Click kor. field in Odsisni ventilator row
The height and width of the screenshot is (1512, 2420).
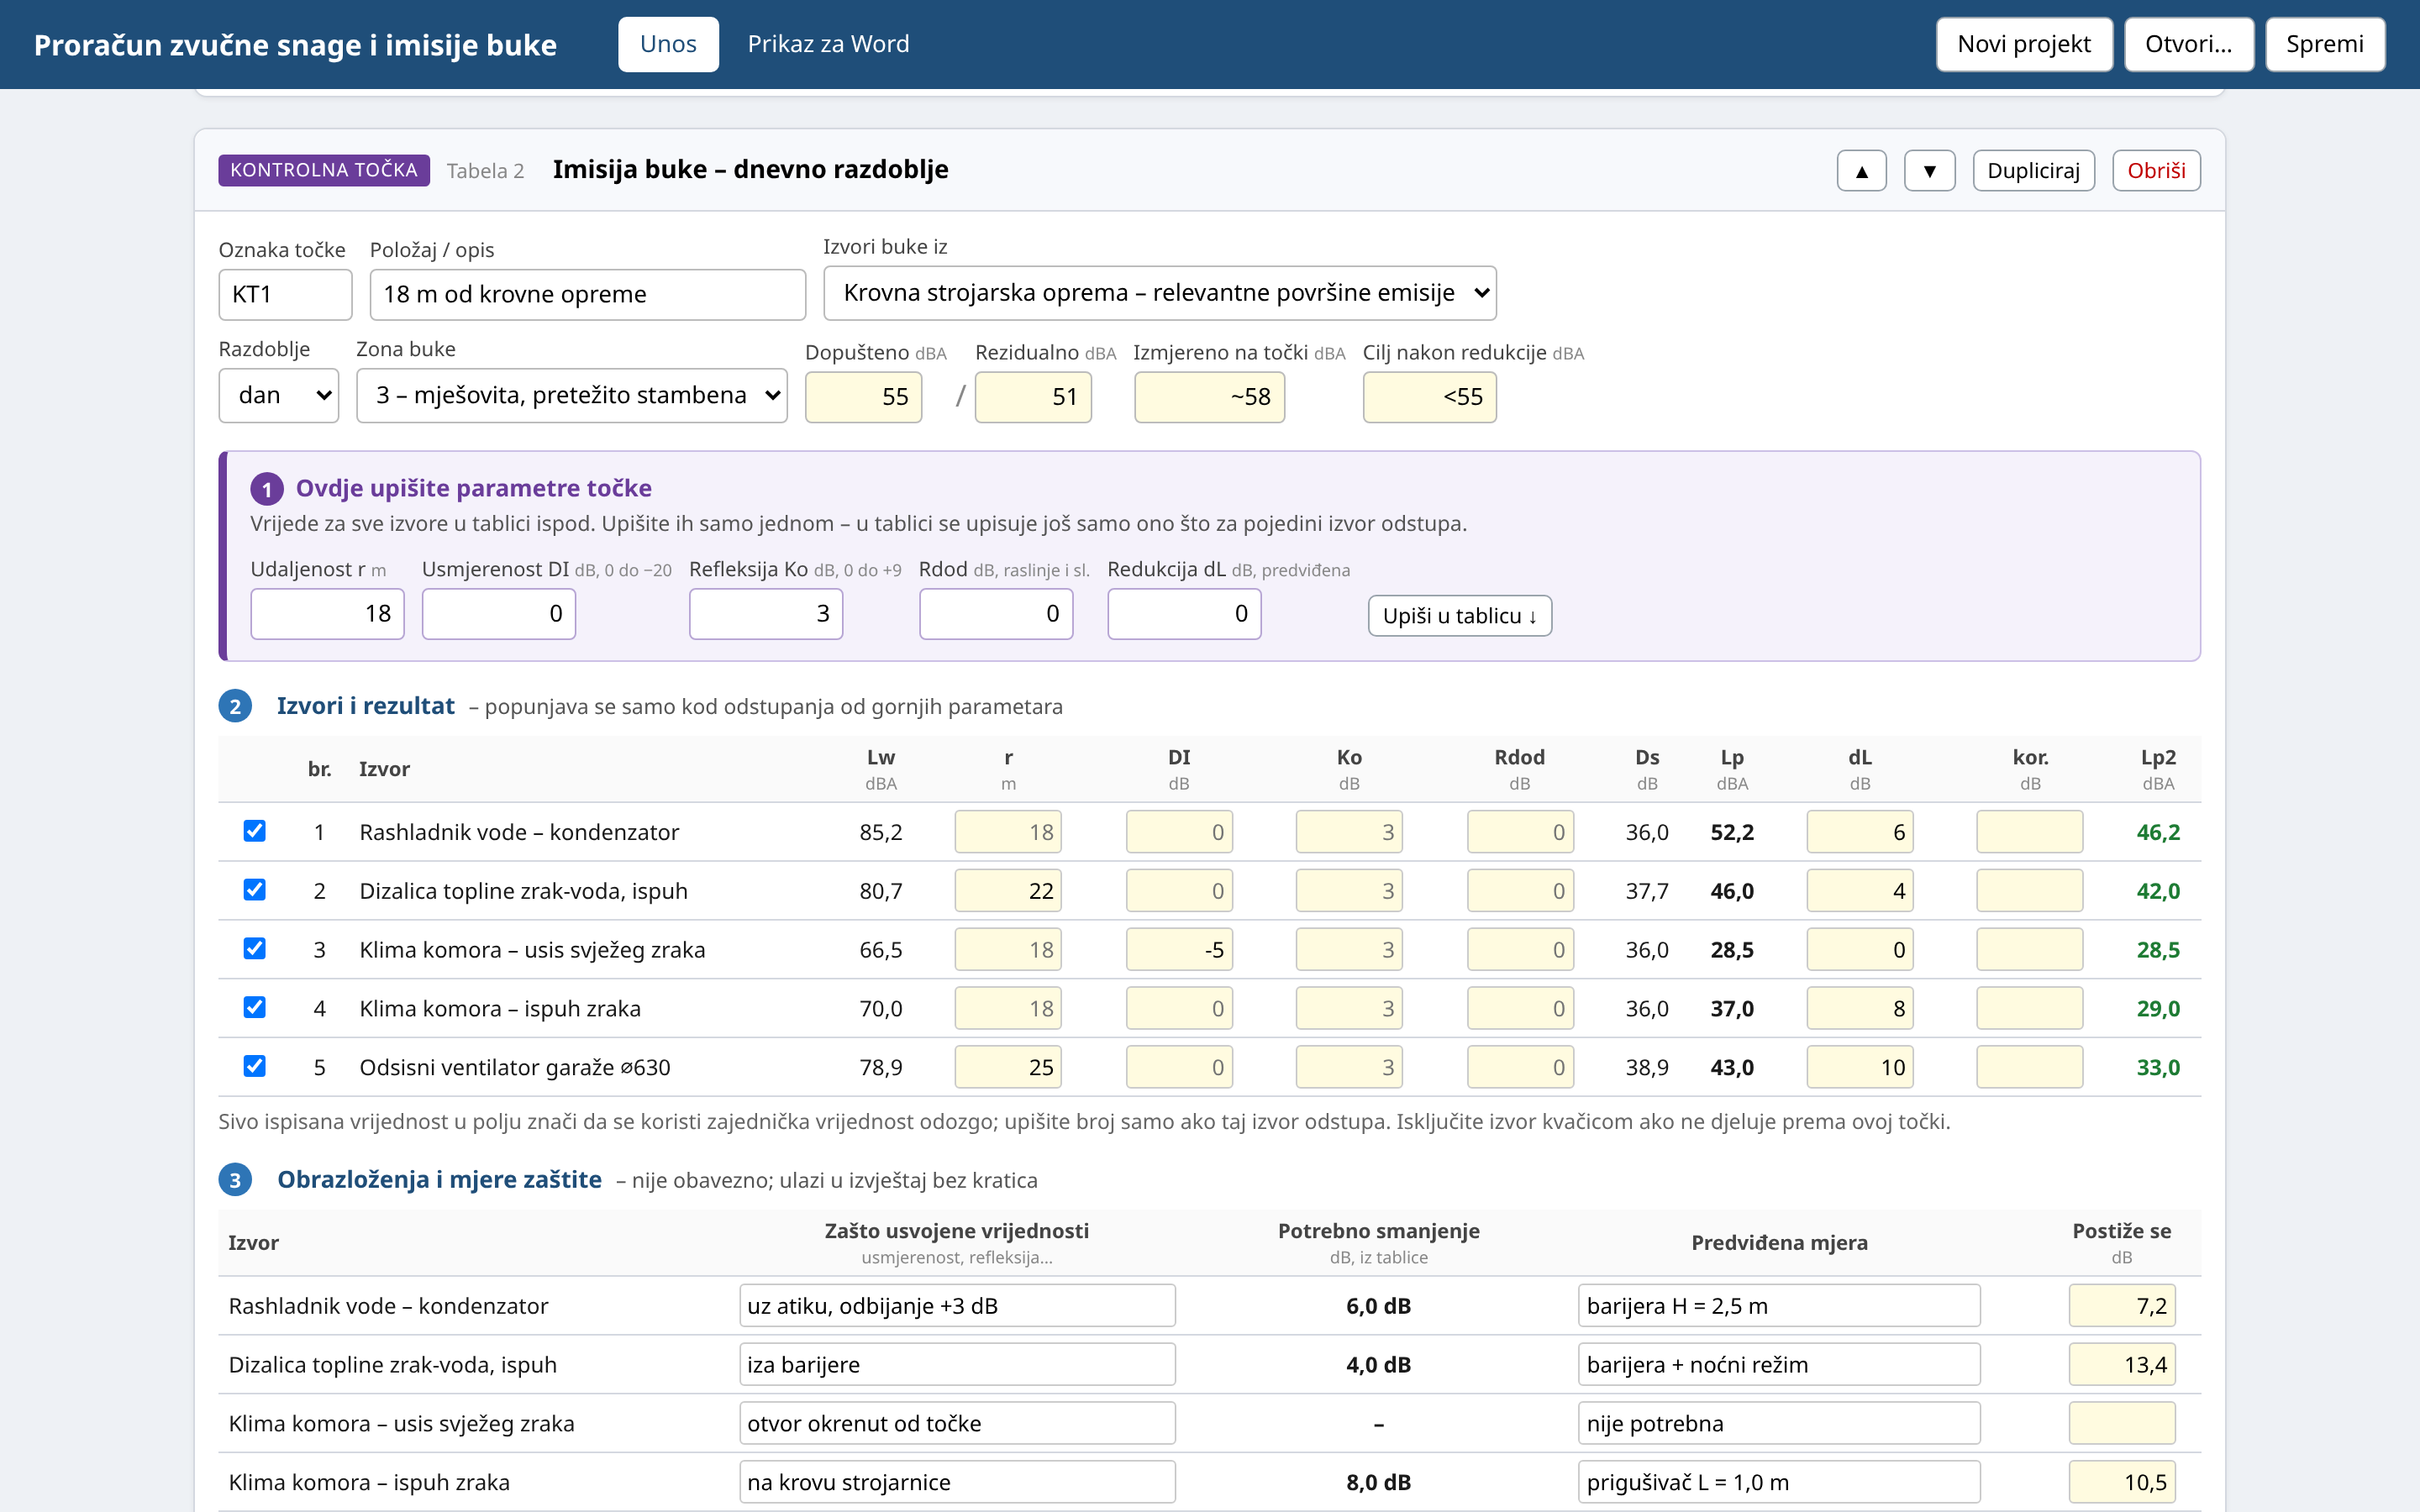(2029, 1067)
